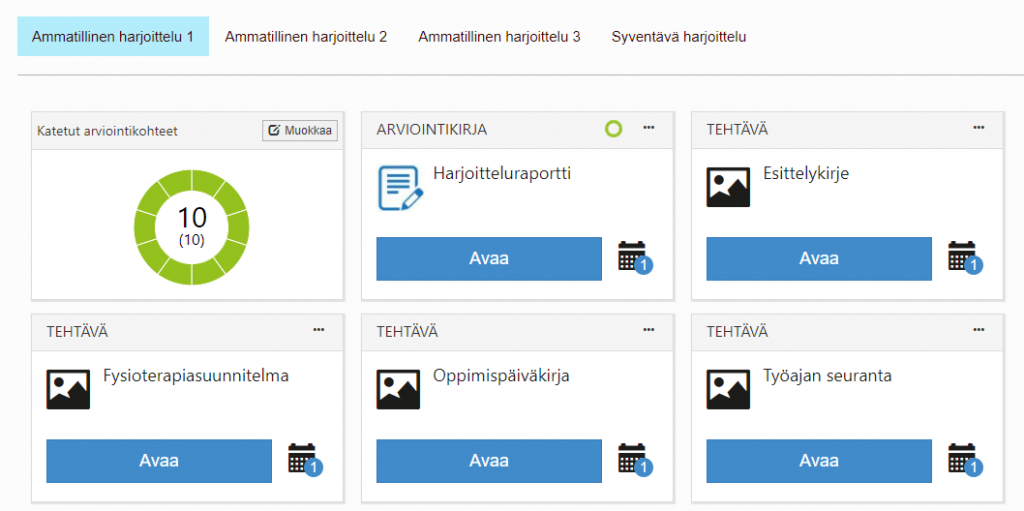Image resolution: width=1024 pixels, height=511 pixels.
Task: Click green status circle on Arviointikirja card
Action: [613, 129]
